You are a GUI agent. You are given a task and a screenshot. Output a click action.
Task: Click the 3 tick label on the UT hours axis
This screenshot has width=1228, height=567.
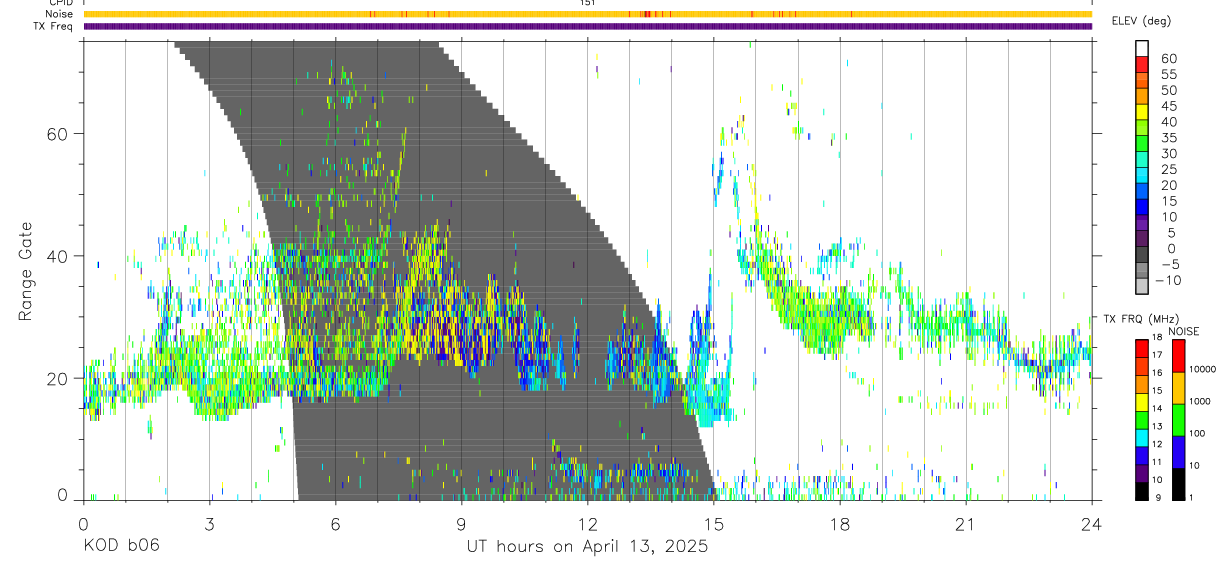point(209,523)
